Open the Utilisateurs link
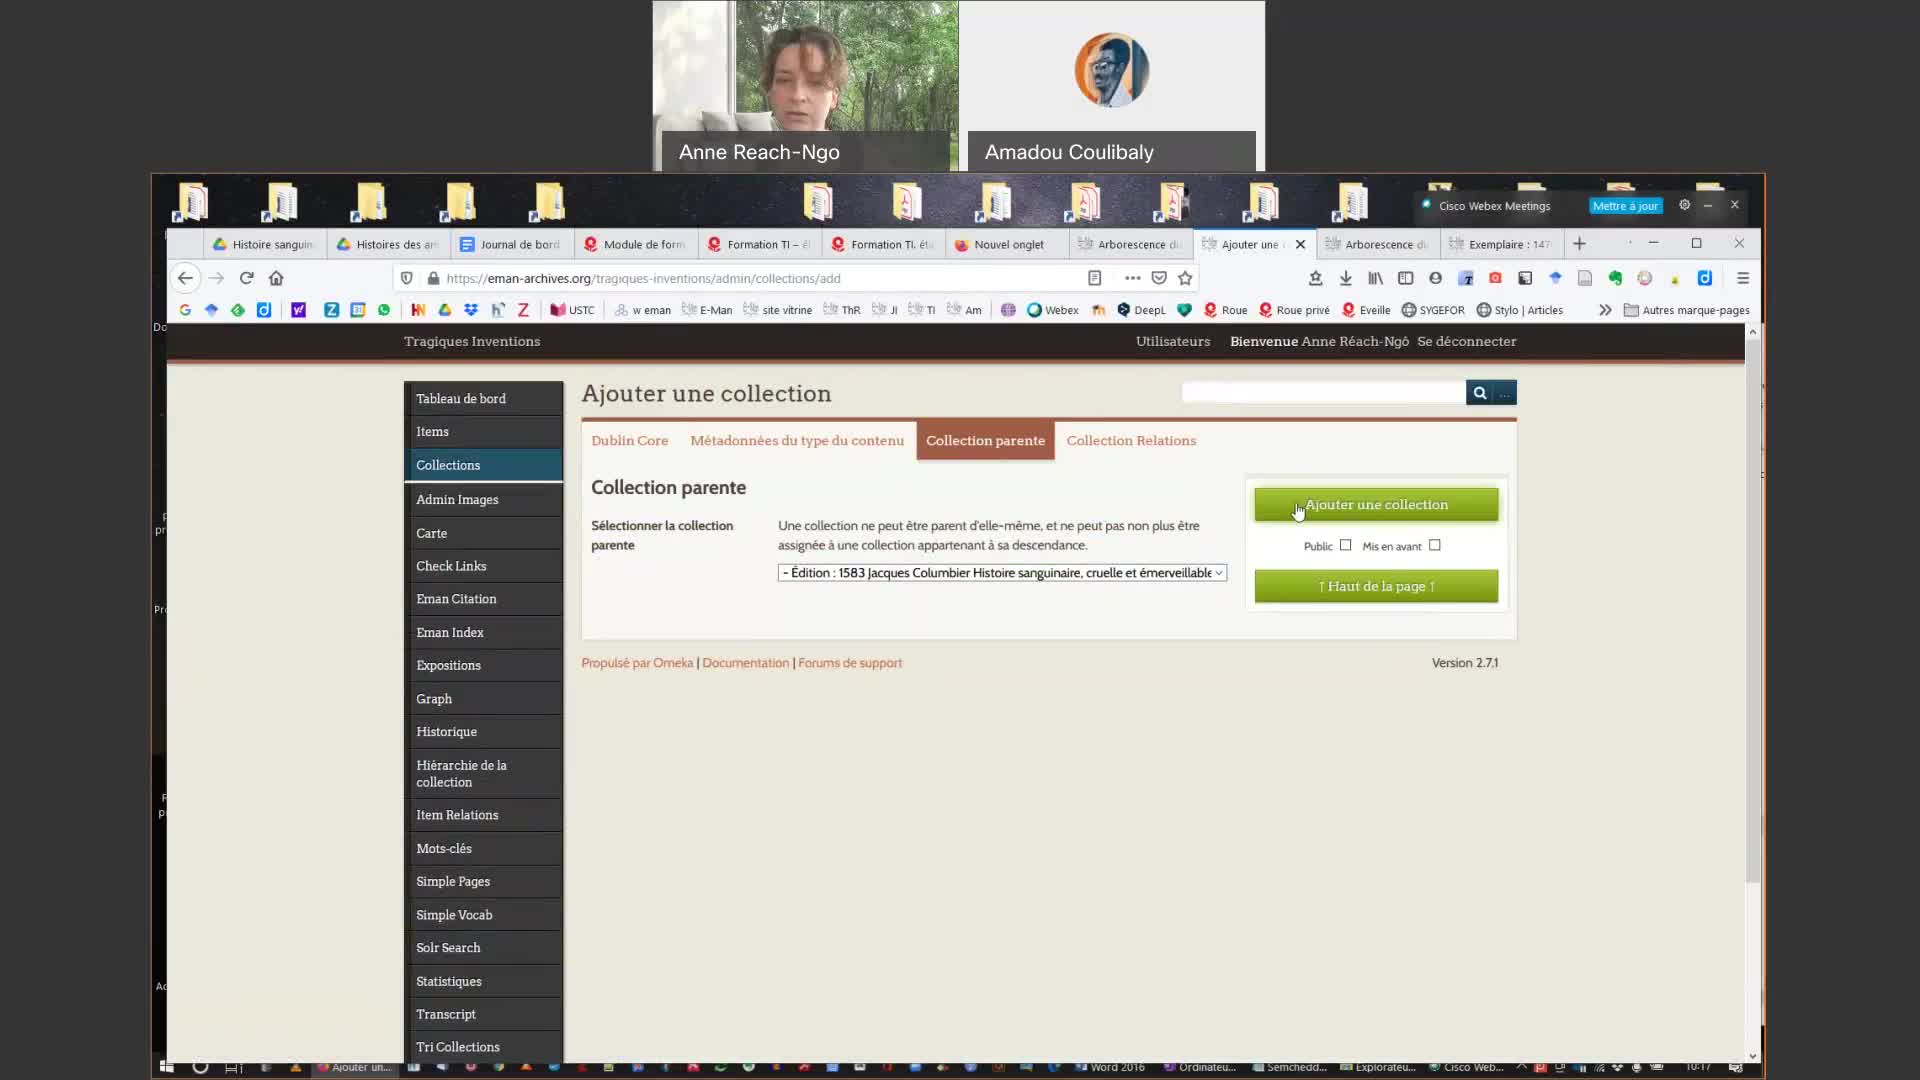The width and height of the screenshot is (1920, 1080). 1172,342
